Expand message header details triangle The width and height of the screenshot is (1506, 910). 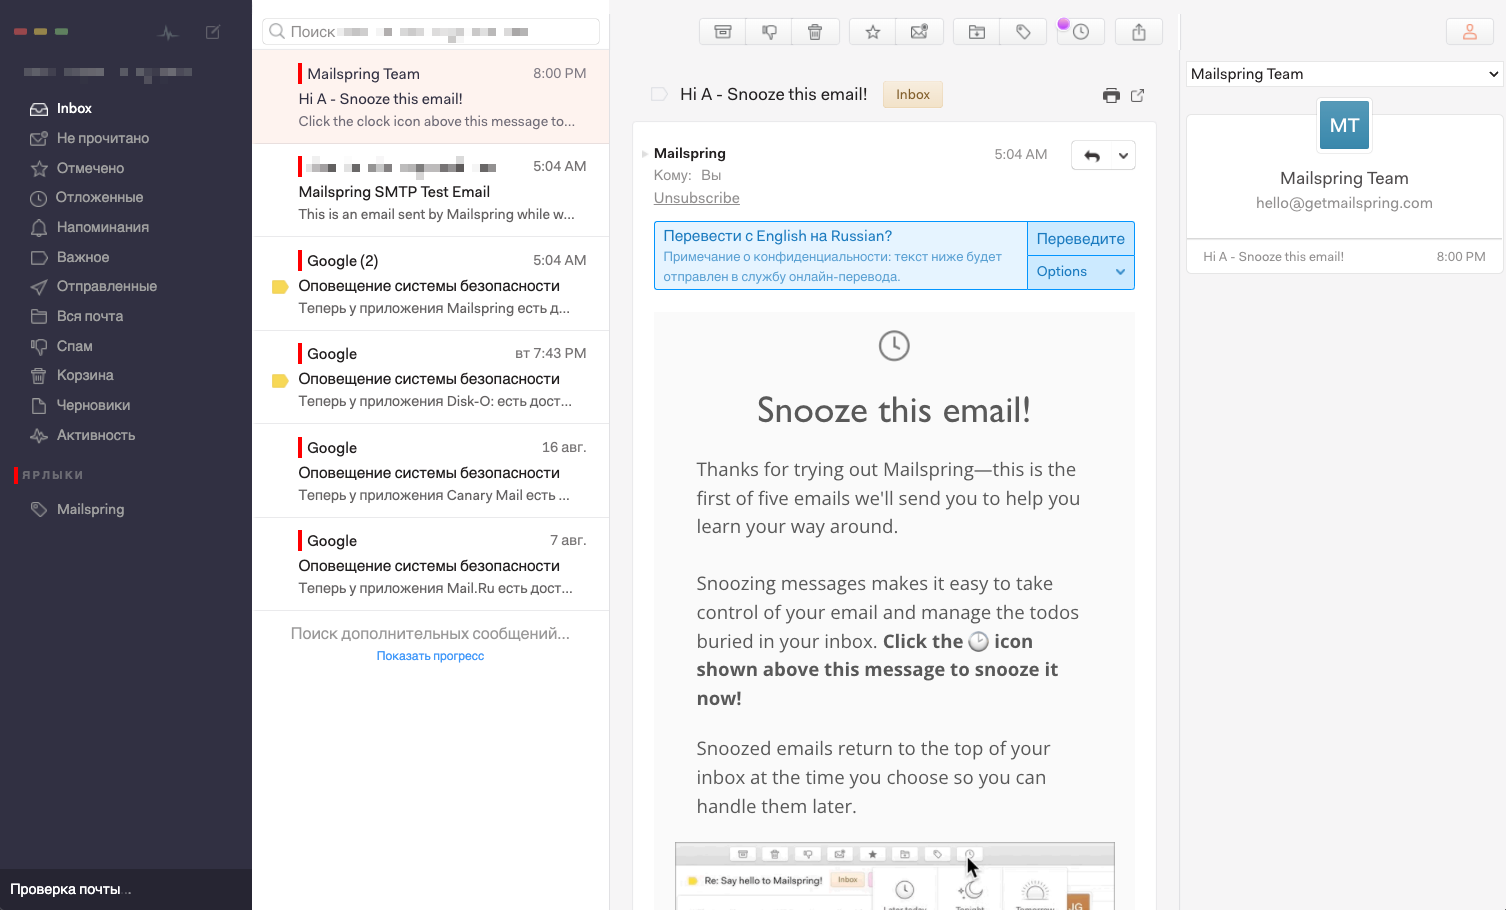coord(644,154)
